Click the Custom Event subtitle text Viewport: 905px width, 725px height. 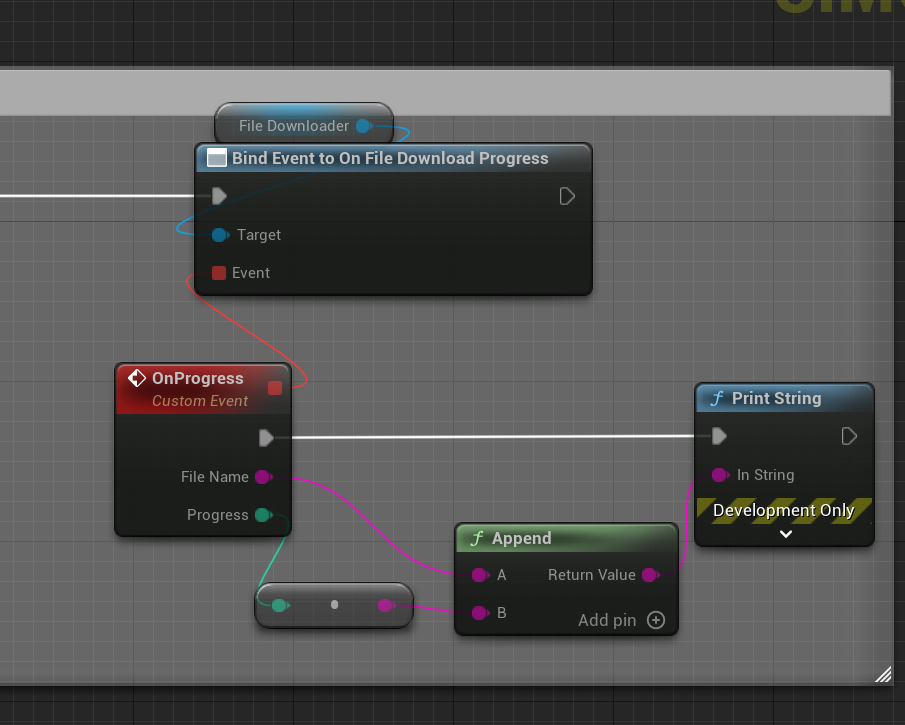point(200,401)
